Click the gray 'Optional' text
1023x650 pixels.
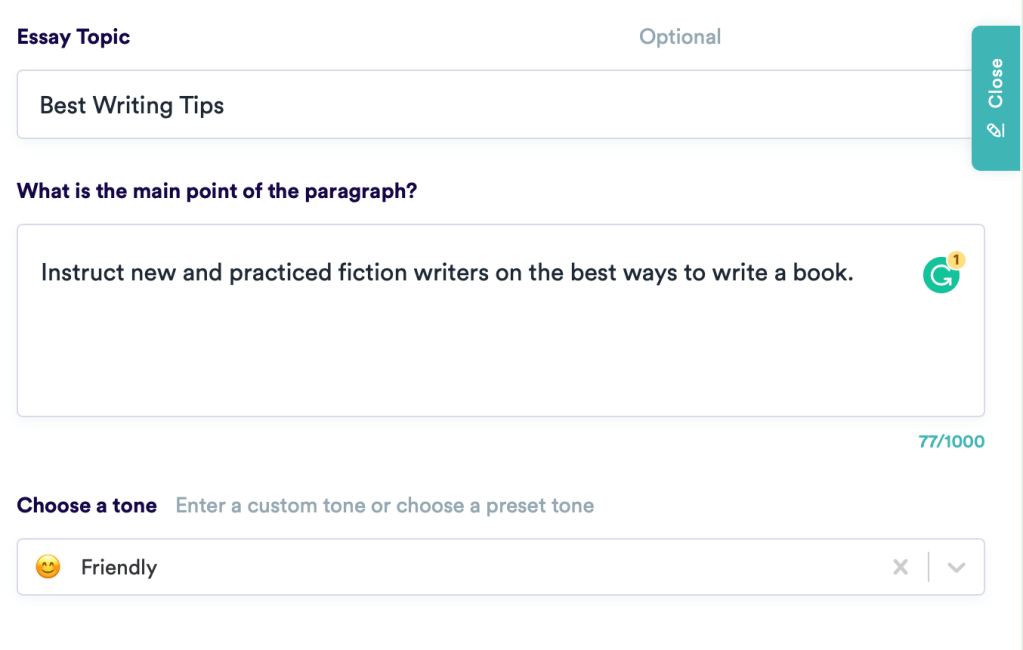680,37
